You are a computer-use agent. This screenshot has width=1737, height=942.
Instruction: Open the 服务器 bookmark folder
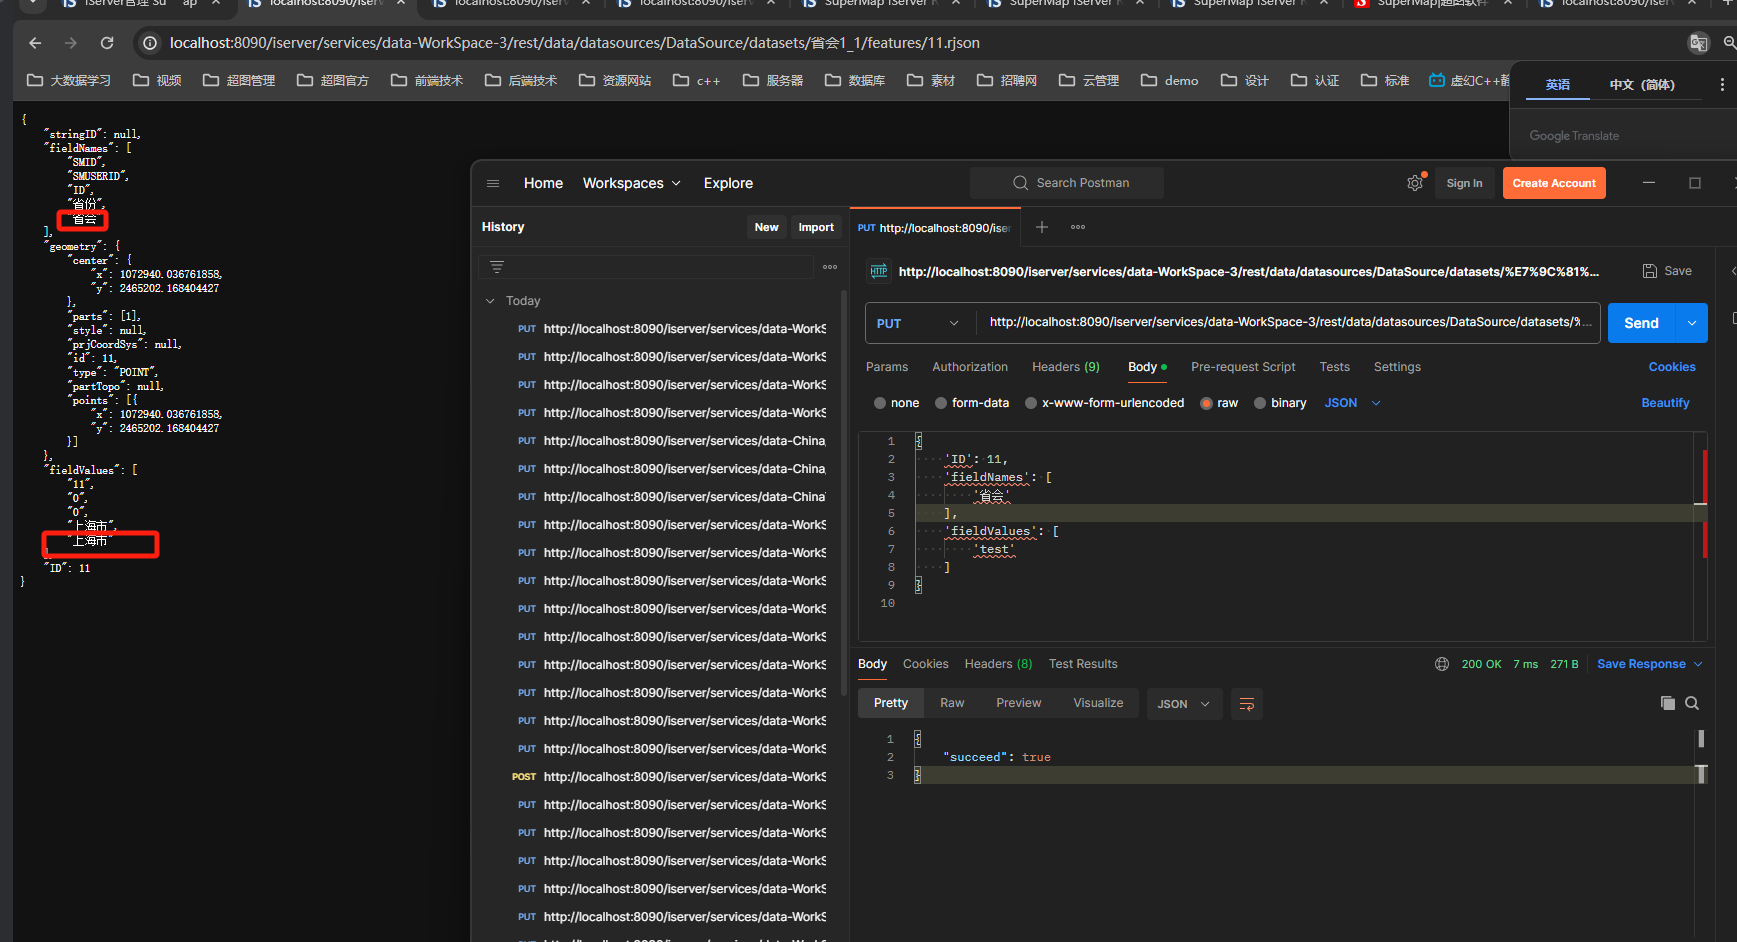pos(773,80)
